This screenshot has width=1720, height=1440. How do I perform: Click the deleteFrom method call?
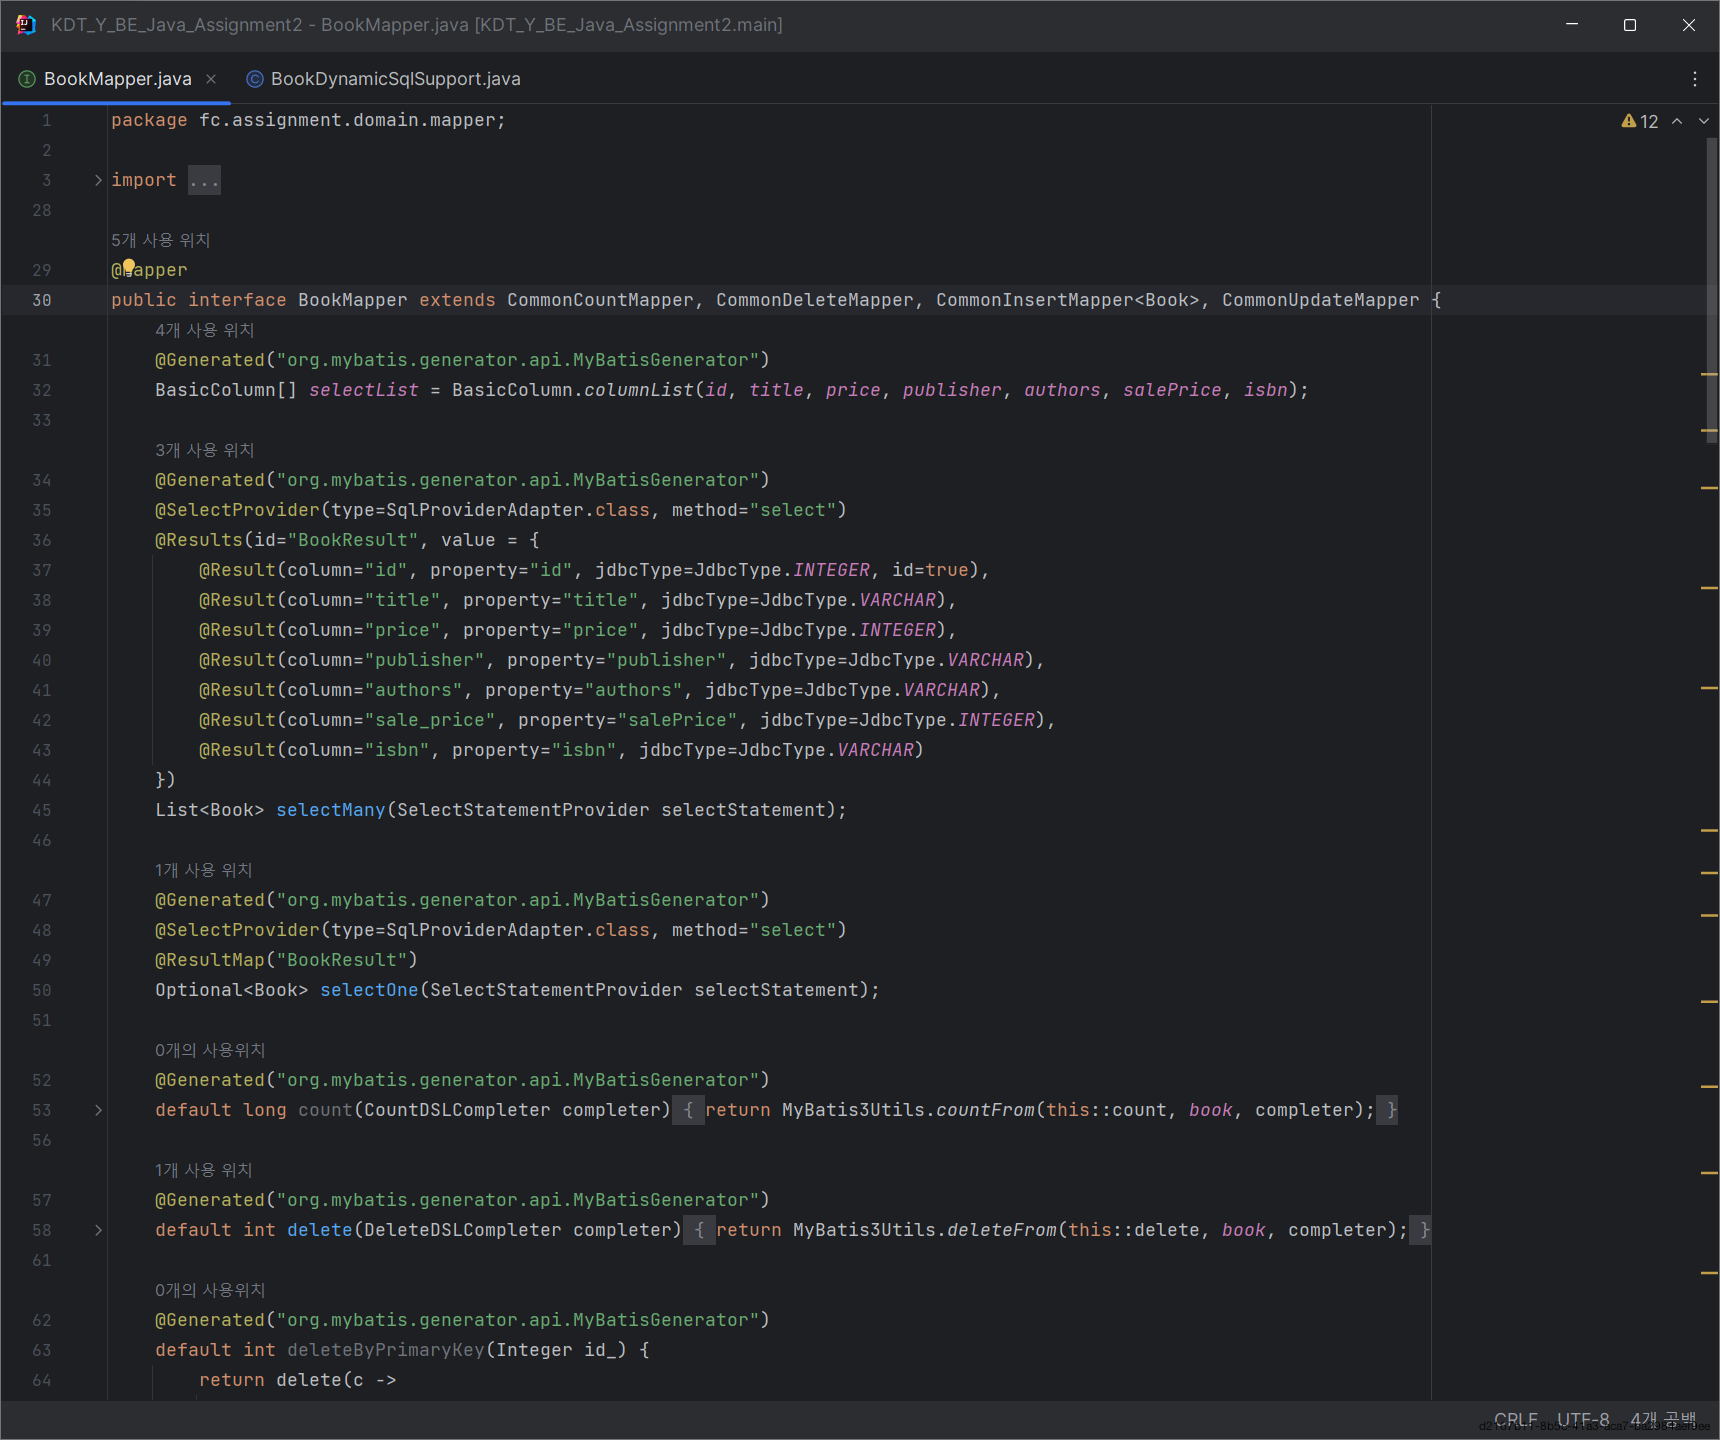(x=1002, y=1230)
